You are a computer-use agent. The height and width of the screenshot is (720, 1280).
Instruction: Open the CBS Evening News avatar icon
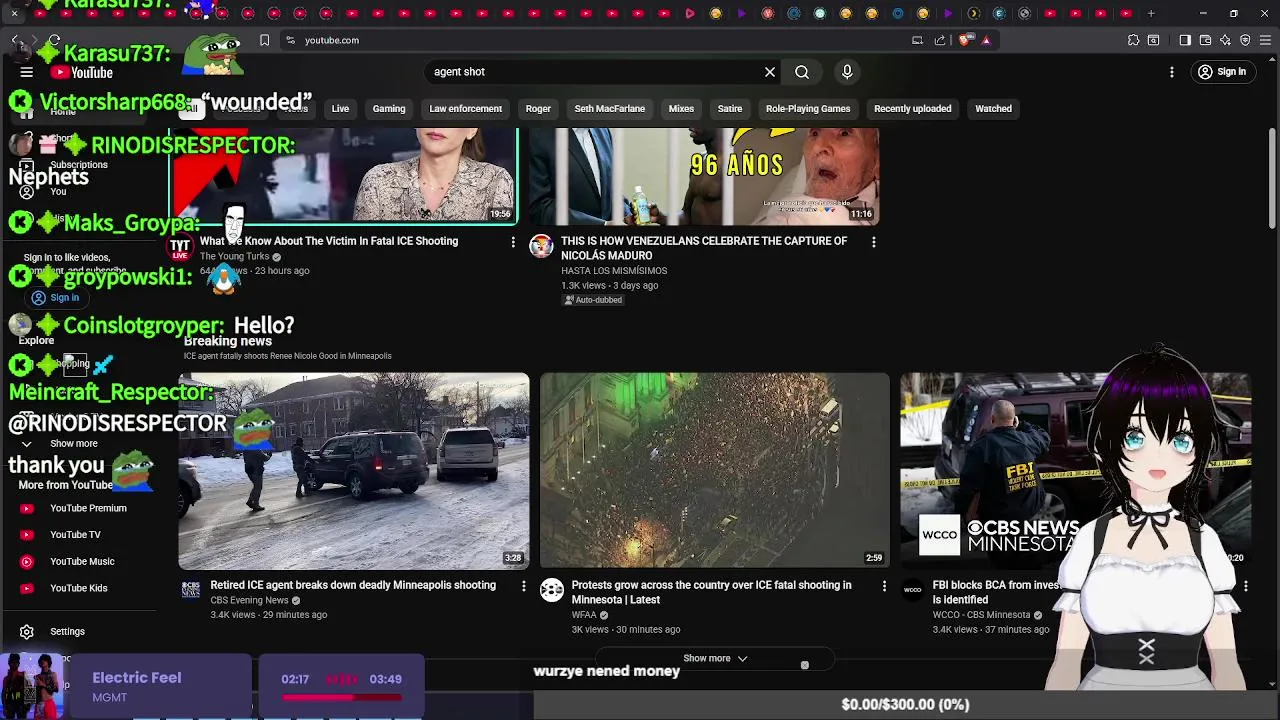coord(190,590)
